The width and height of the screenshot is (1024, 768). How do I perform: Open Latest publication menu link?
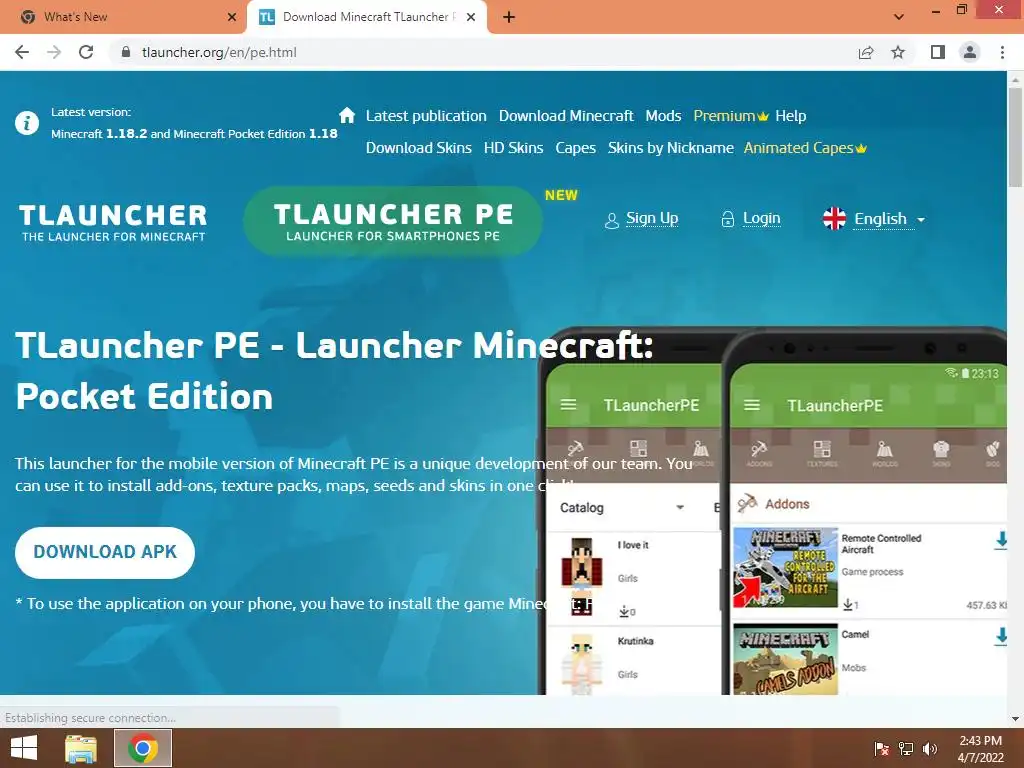[426, 116]
